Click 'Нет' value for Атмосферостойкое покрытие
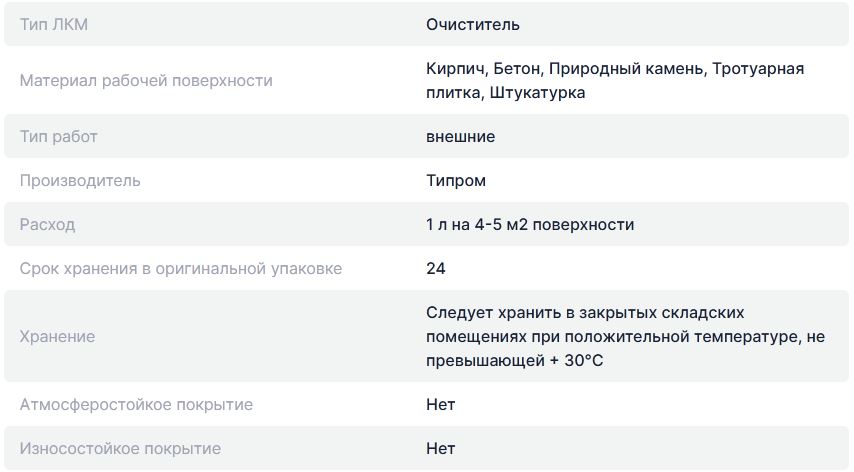854x472 pixels. click(440, 405)
